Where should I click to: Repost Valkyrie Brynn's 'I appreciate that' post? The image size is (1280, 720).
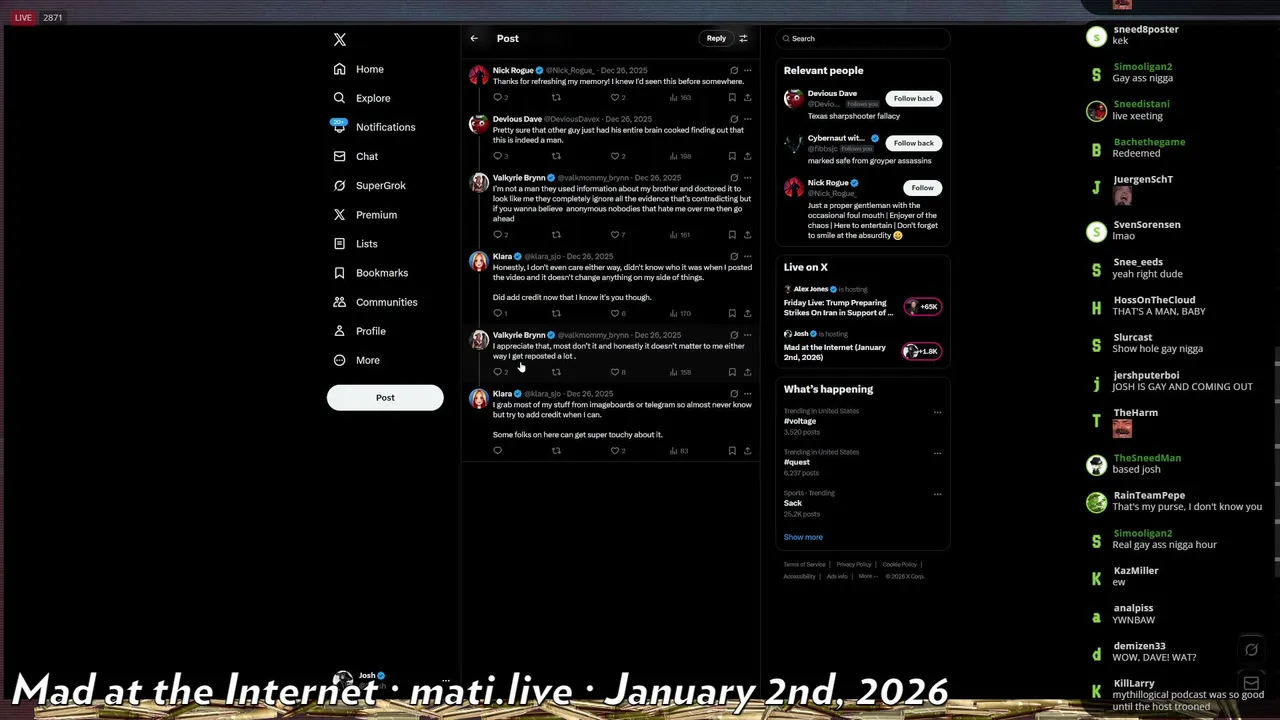click(556, 372)
